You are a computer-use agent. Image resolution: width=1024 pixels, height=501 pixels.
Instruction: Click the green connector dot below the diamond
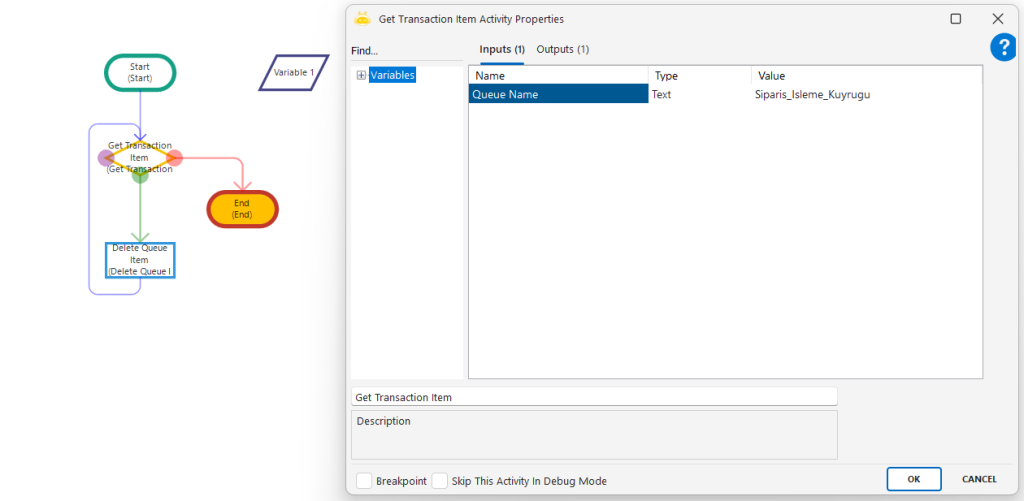tap(140, 176)
